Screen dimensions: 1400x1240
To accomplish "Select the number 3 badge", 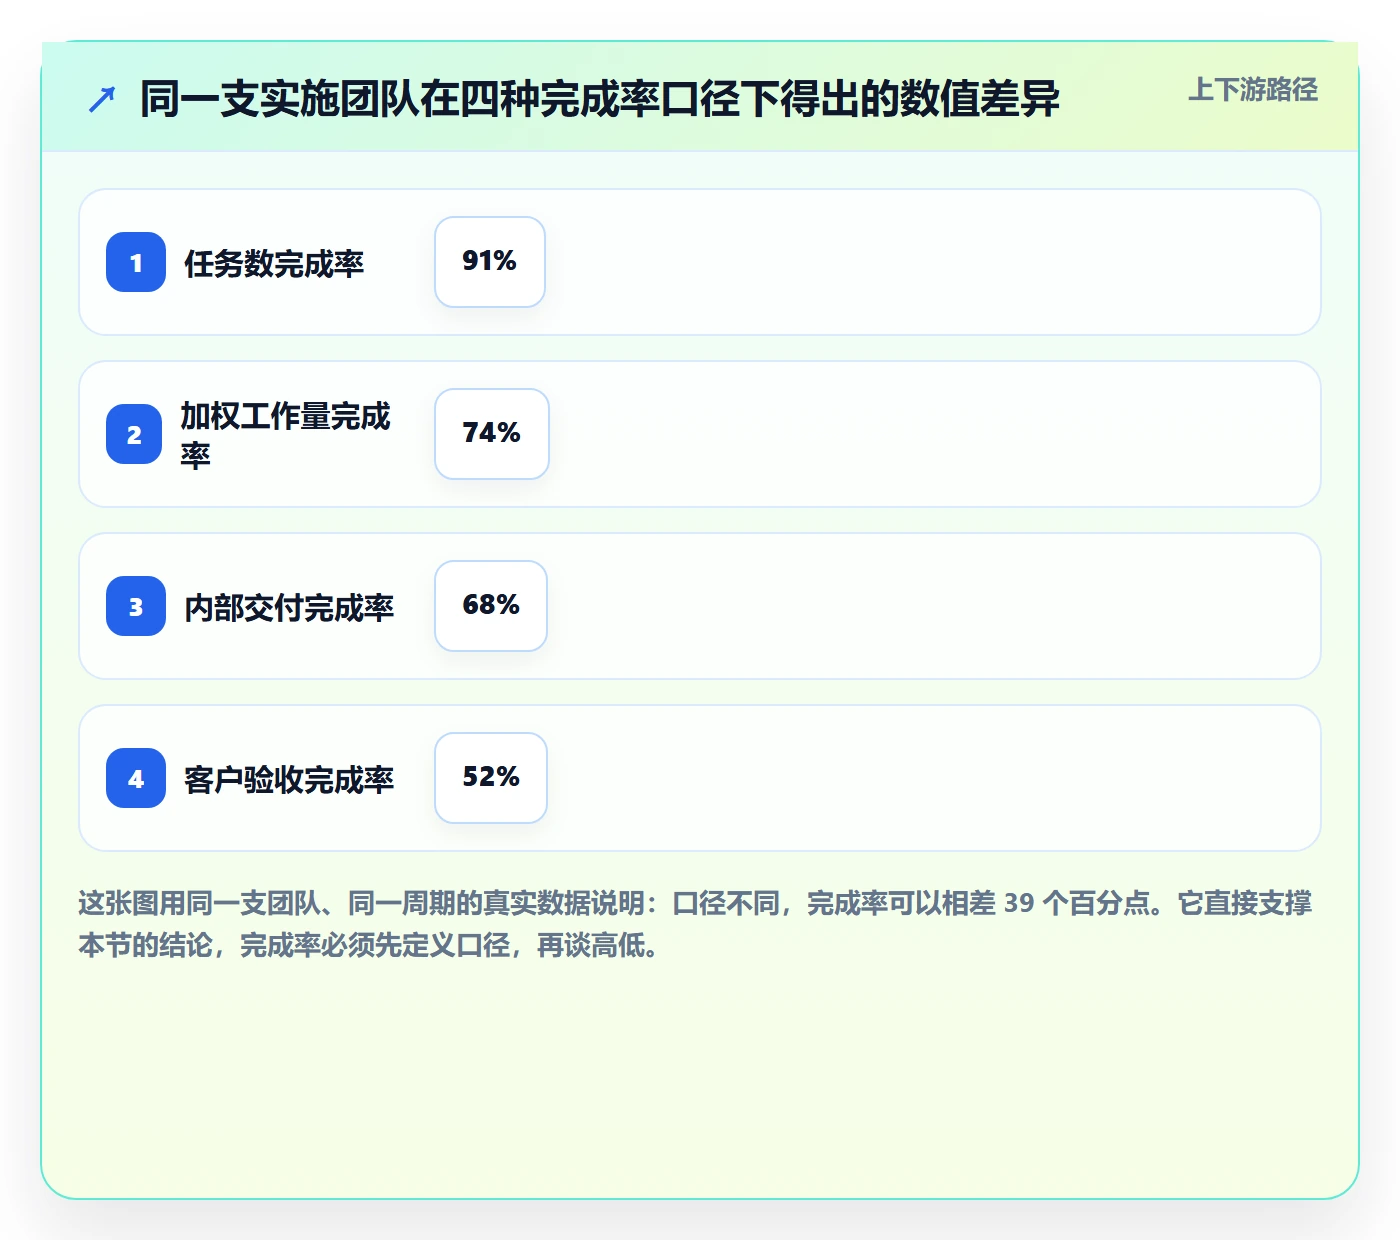I will (x=136, y=606).
